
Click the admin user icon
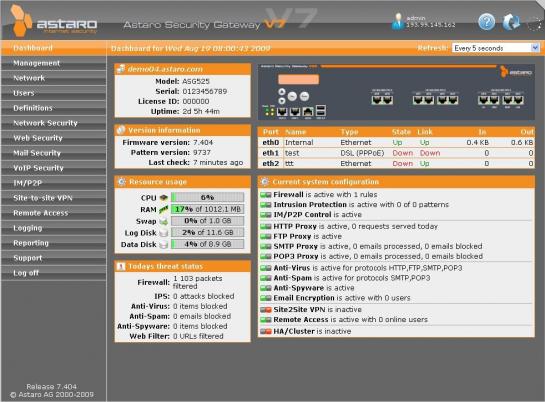click(x=398, y=22)
